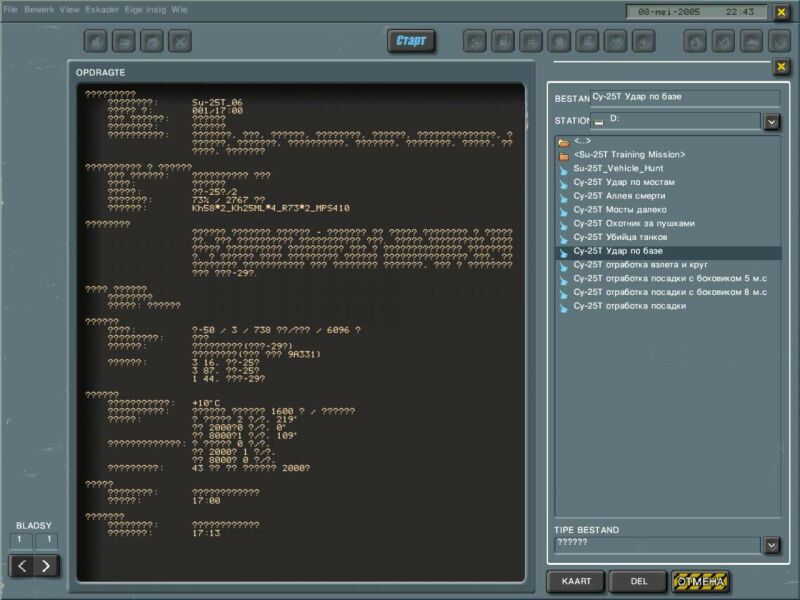Click the ОТМЕНА cancel button
The width and height of the screenshot is (800, 600).
[701, 582]
